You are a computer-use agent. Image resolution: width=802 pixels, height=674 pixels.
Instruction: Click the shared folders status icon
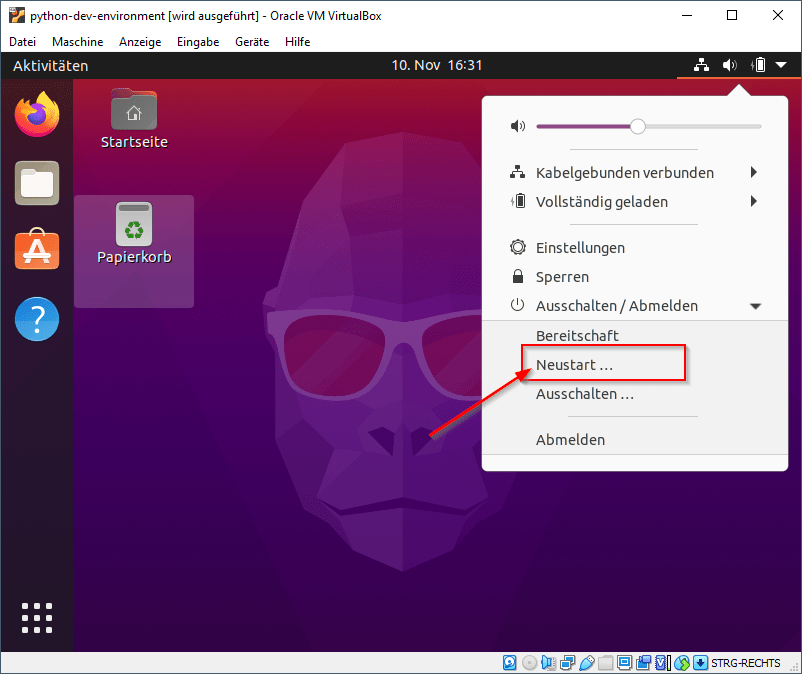pos(605,662)
